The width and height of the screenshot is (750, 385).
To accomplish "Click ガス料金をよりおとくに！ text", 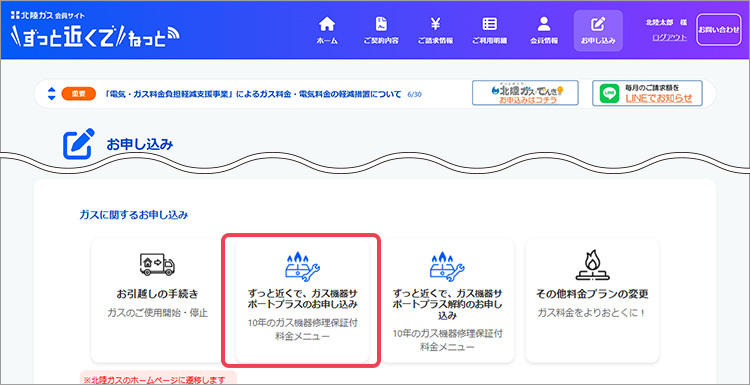I will [x=592, y=313].
